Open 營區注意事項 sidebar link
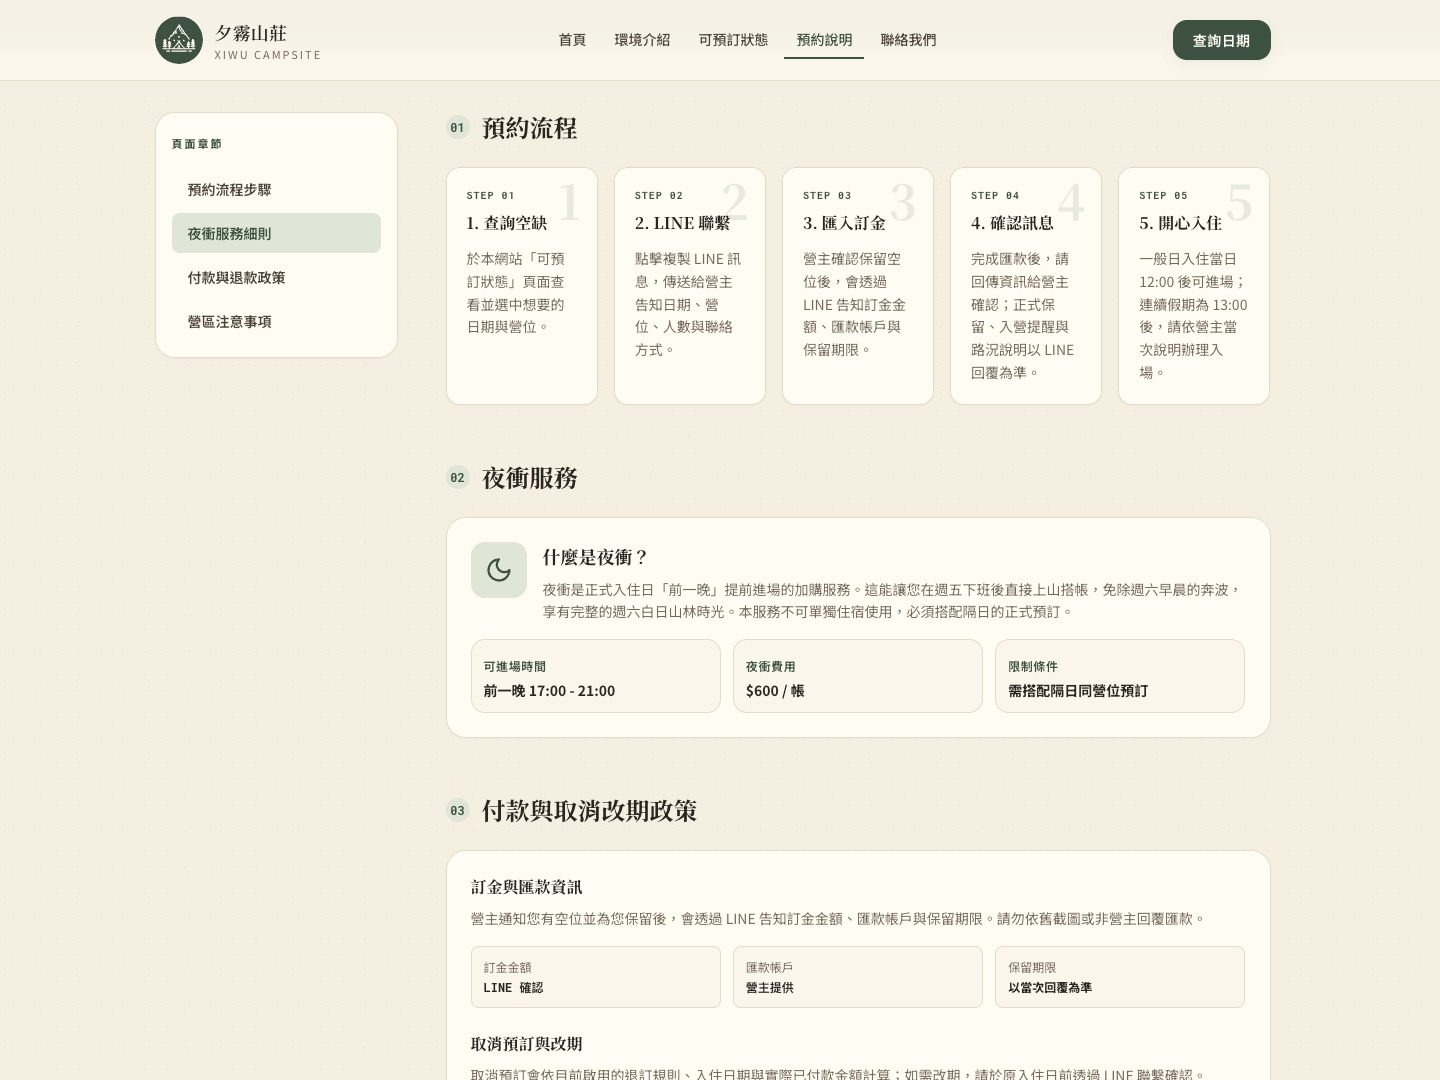This screenshot has height=1080, width=1440. coord(276,321)
